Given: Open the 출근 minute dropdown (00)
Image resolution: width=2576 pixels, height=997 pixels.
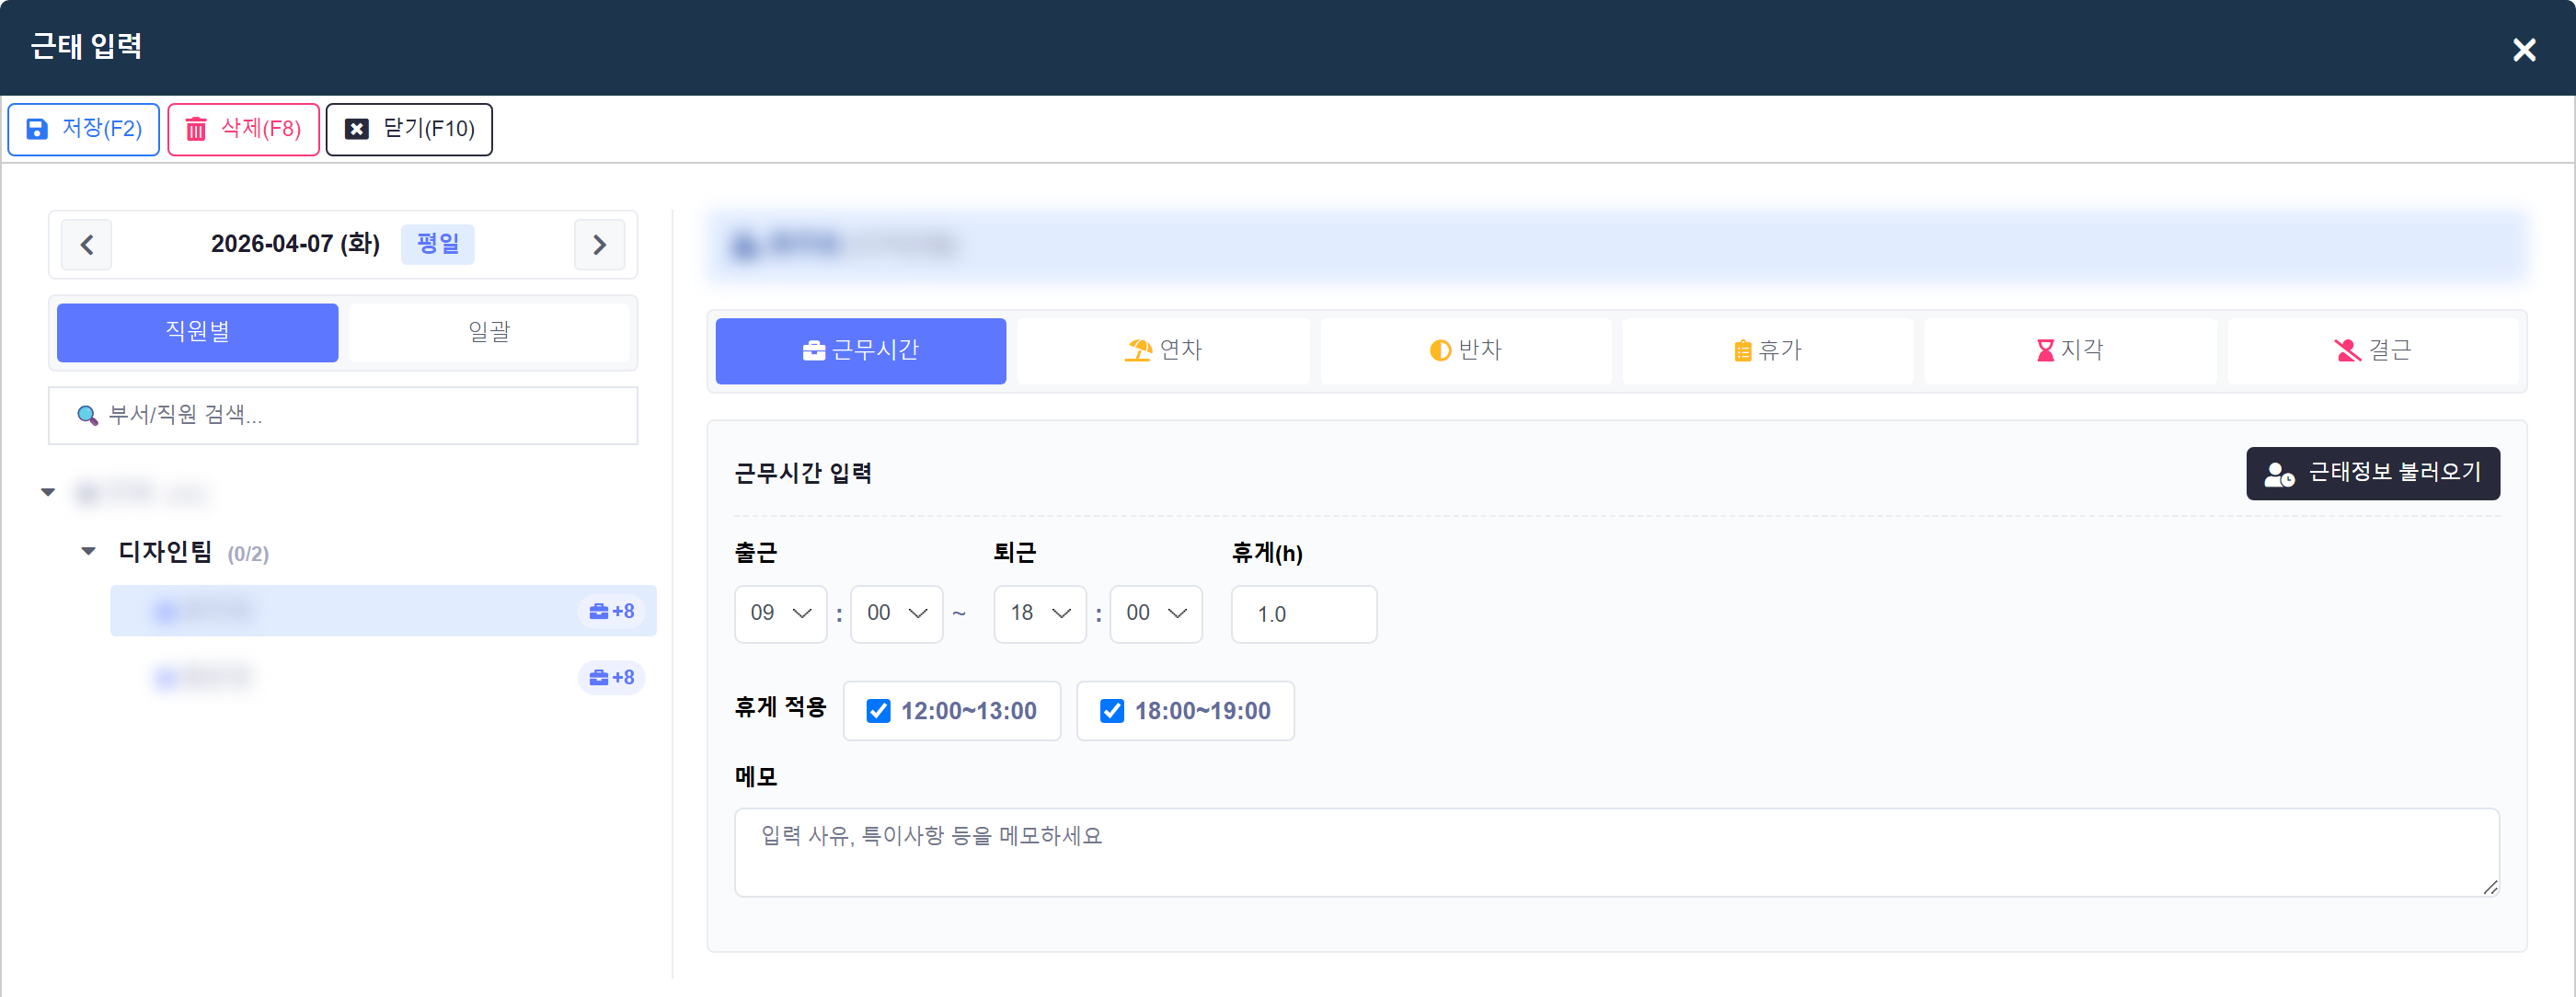Looking at the screenshot, I should coord(896,613).
